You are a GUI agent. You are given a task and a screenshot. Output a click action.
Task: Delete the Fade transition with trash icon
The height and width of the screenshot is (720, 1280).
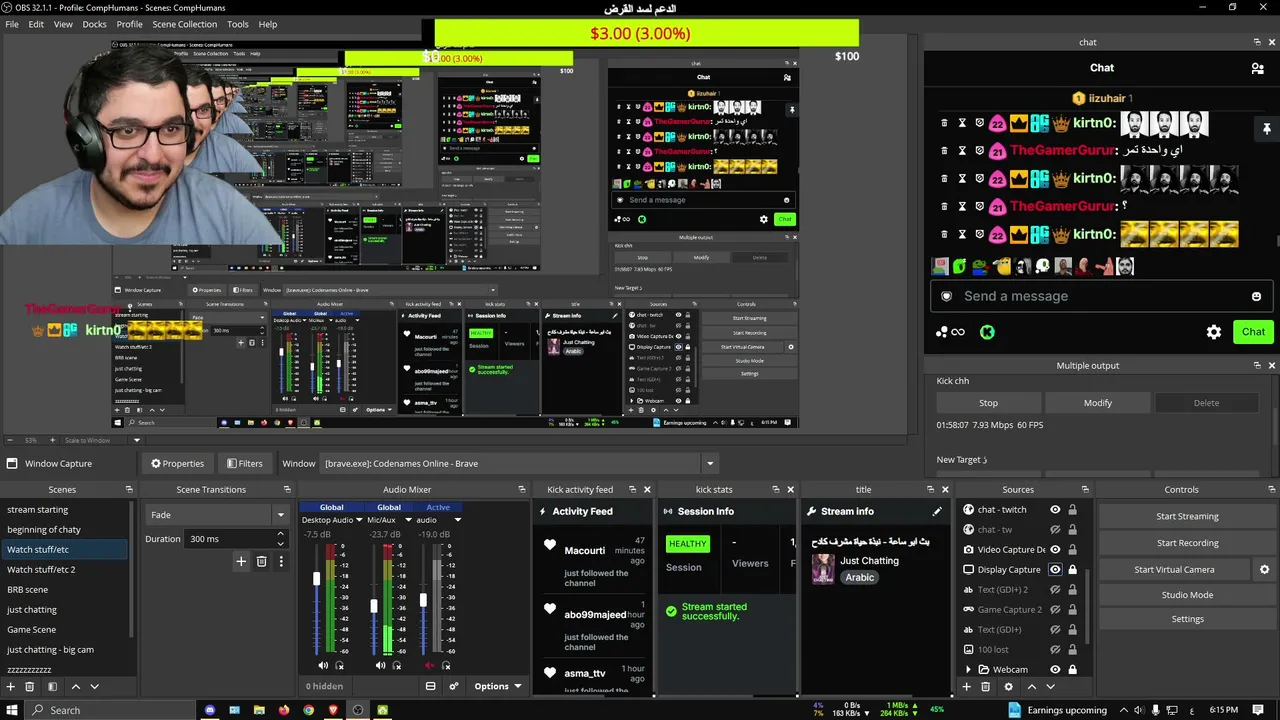point(261,562)
